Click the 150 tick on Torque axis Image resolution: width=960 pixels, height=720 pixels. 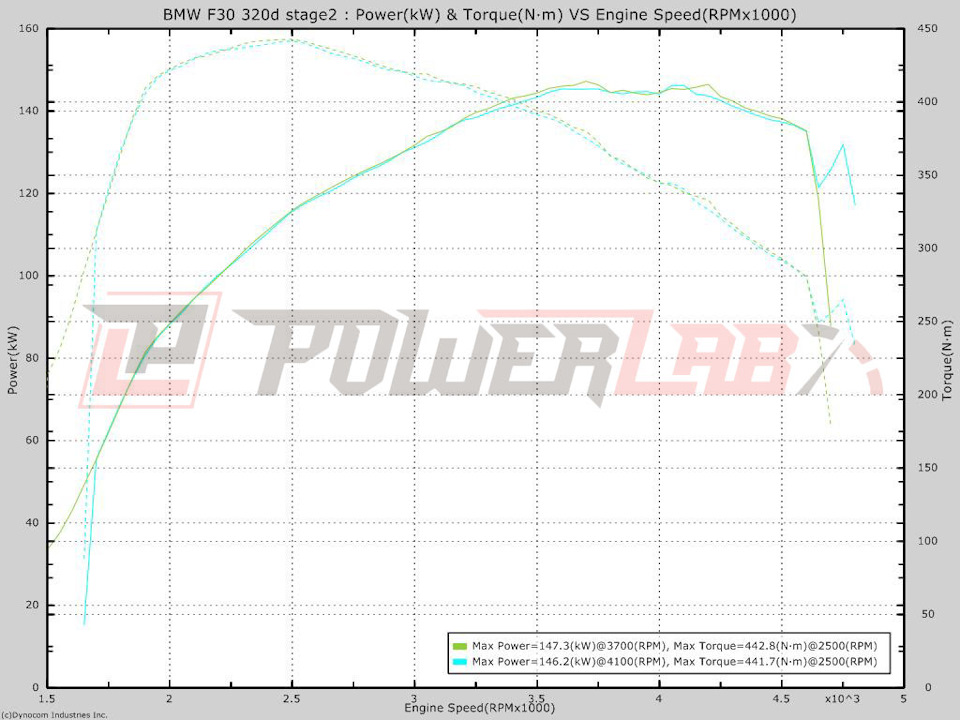click(928, 468)
